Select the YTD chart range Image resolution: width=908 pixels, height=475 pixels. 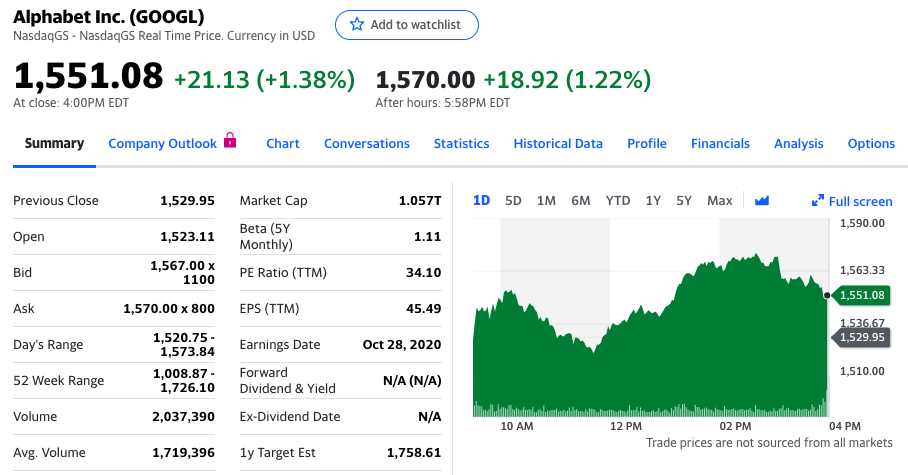click(618, 200)
